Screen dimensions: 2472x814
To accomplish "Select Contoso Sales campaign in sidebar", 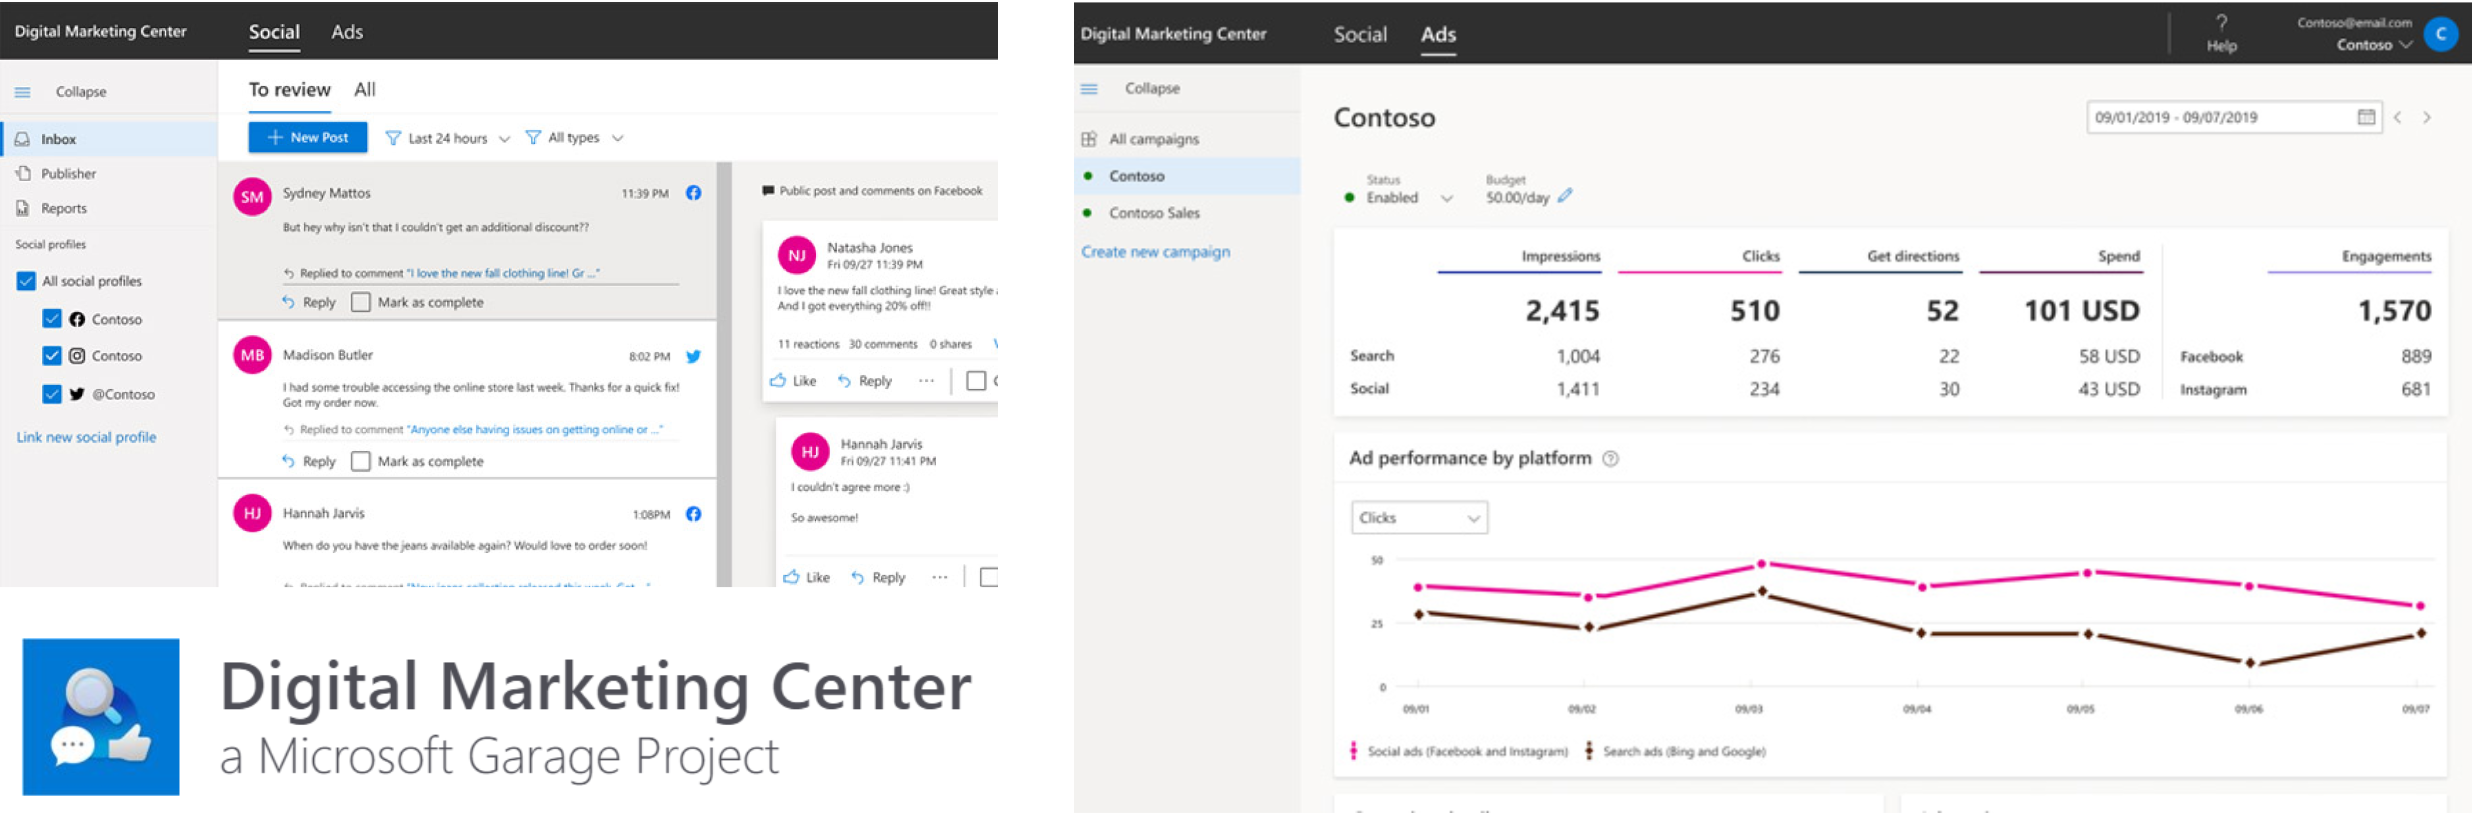I will tap(1153, 213).
